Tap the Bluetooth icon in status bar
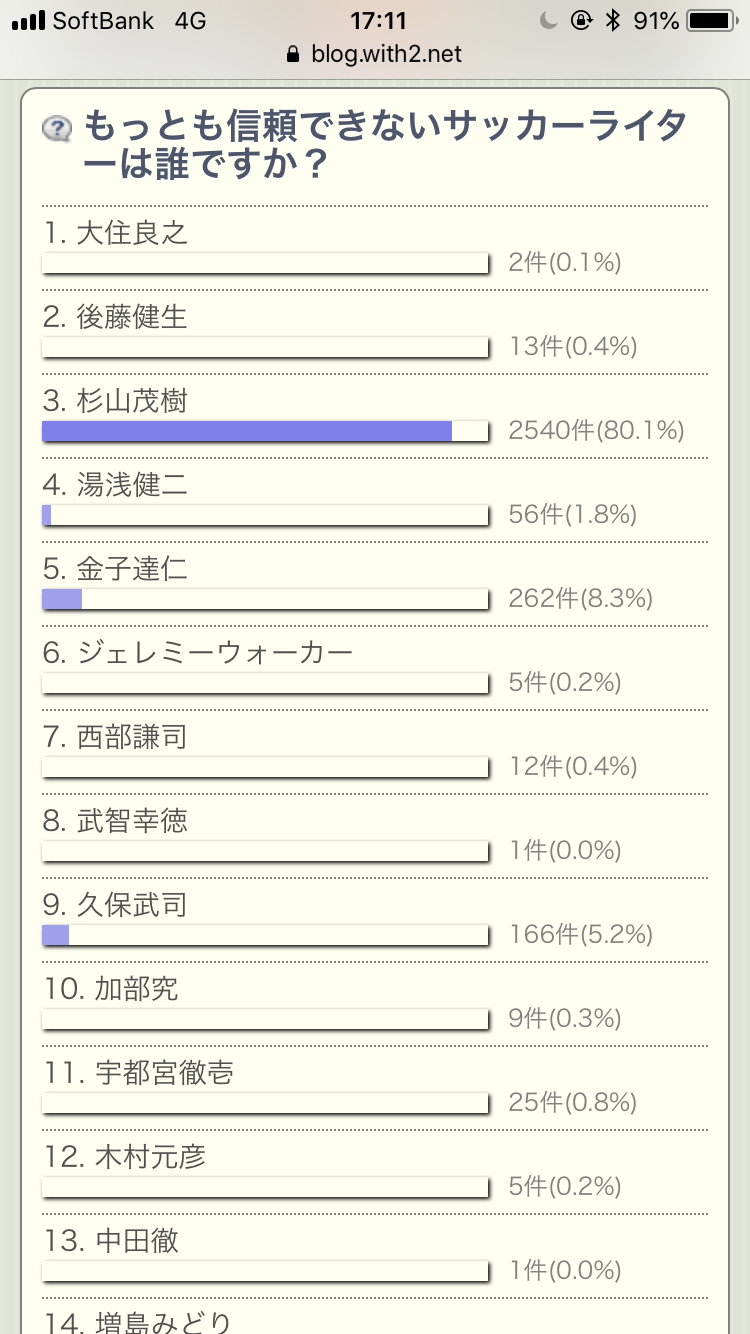This screenshot has width=750, height=1334. tap(613, 20)
